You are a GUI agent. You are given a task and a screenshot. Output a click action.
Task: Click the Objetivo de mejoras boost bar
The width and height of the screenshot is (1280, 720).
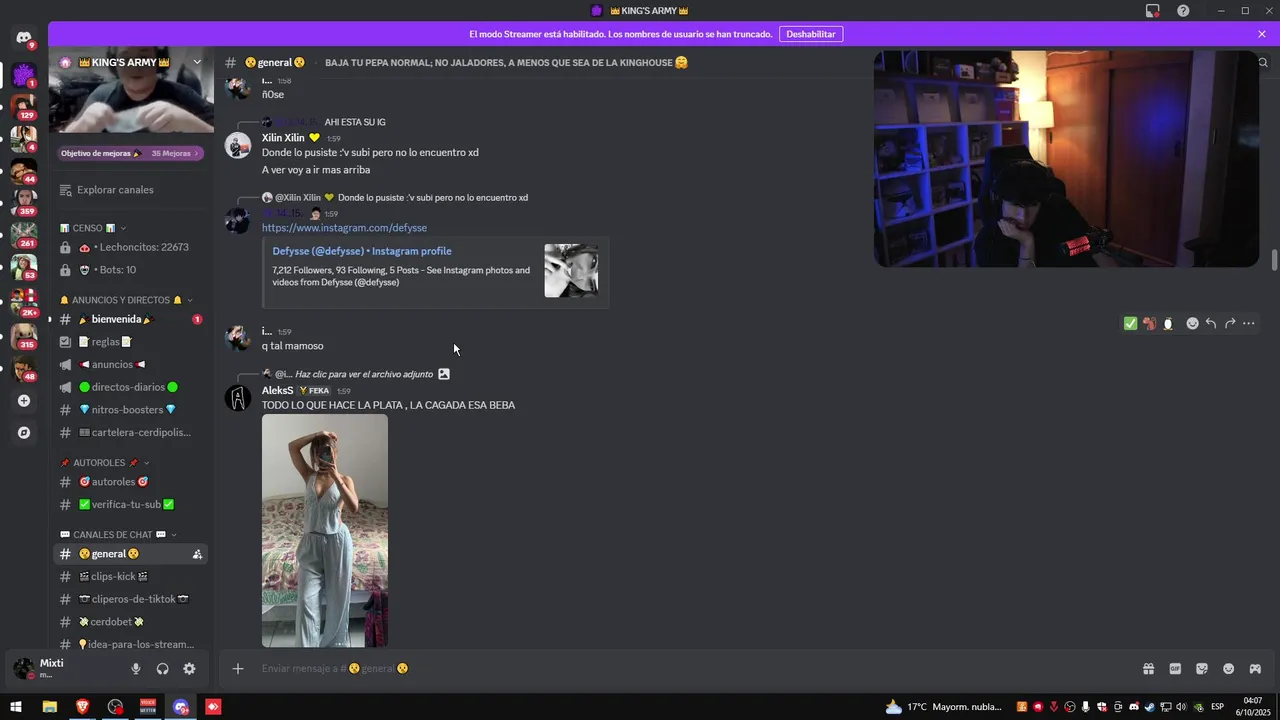[130, 154]
